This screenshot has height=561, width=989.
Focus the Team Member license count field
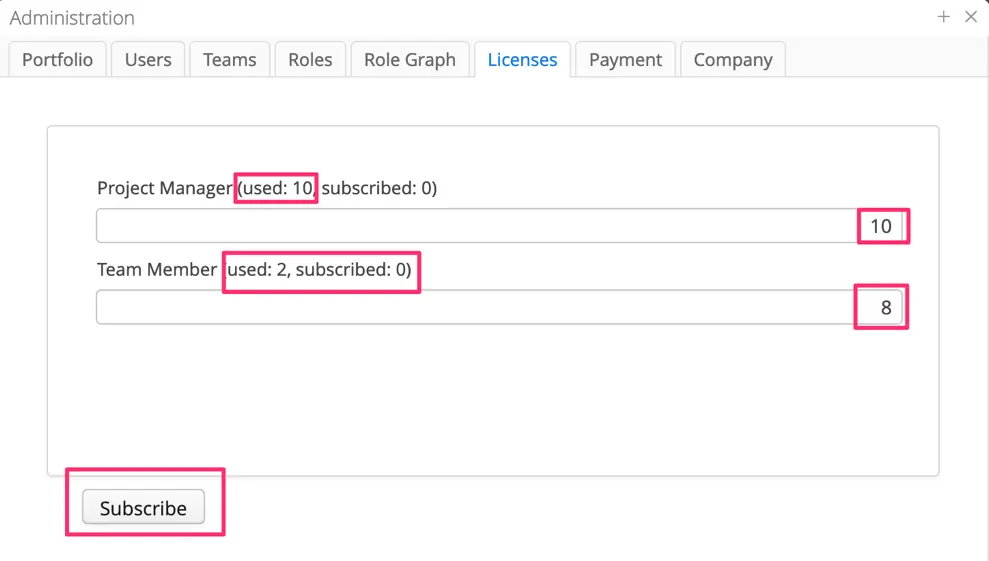(x=501, y=307)
